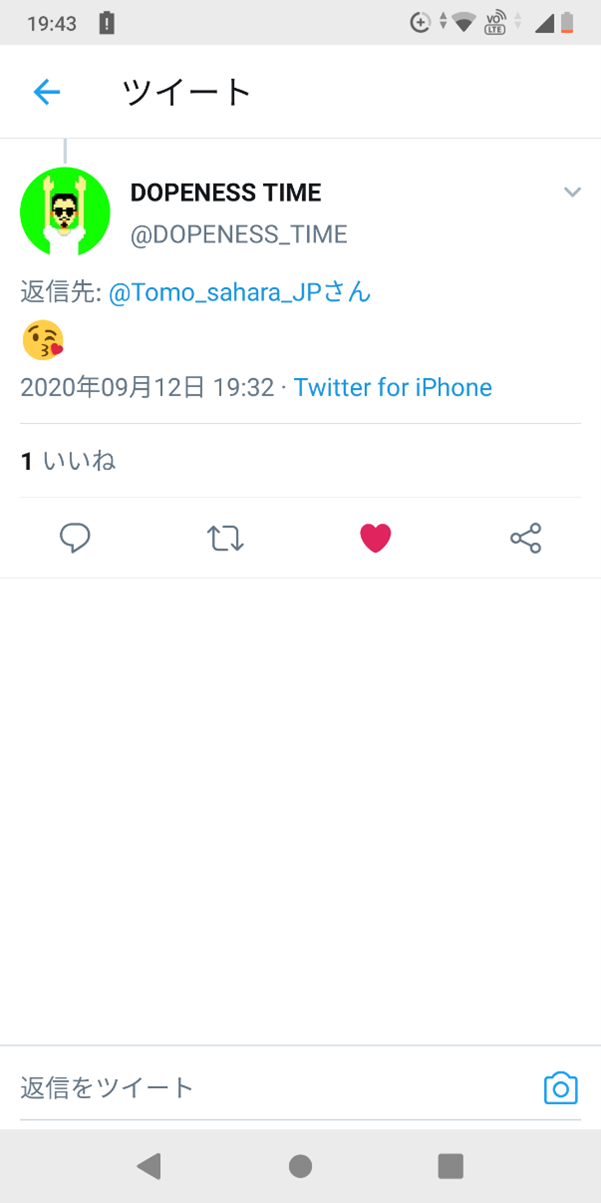The image size is (601, 1203).
Task: Tap the retweet icon
Action: tap(225, 539)
